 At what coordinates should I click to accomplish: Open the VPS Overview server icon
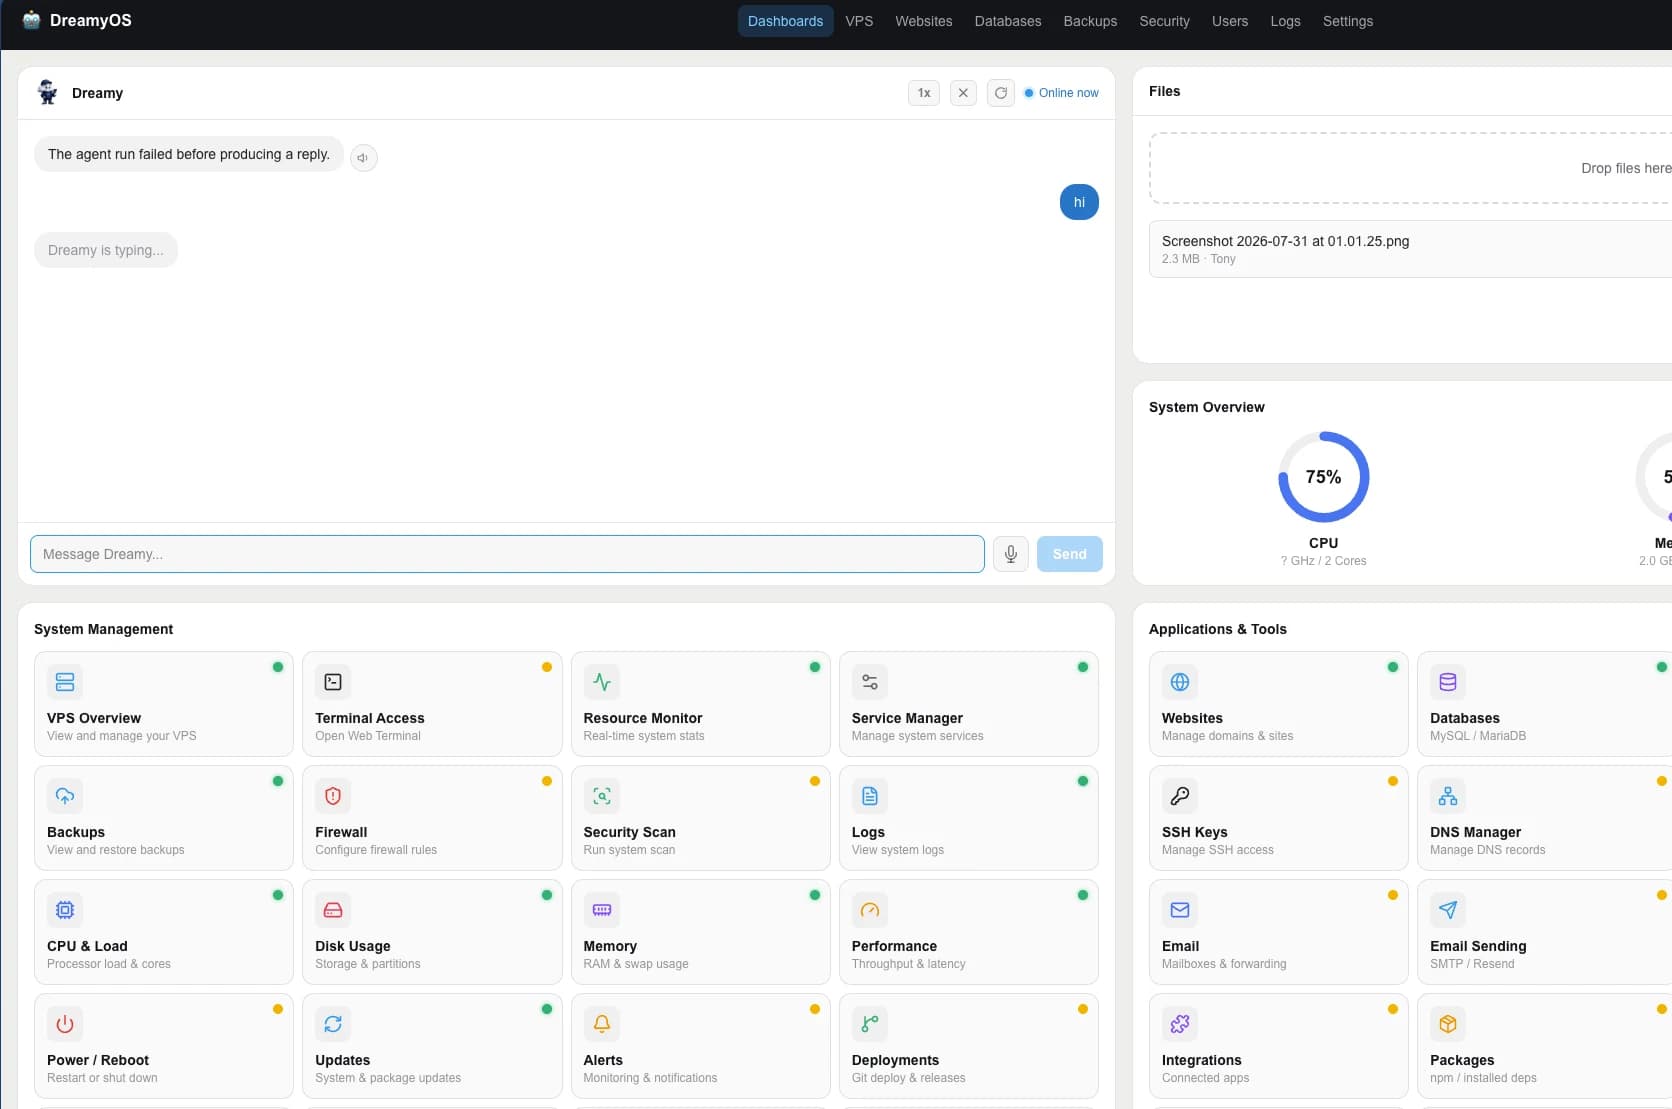65,682
